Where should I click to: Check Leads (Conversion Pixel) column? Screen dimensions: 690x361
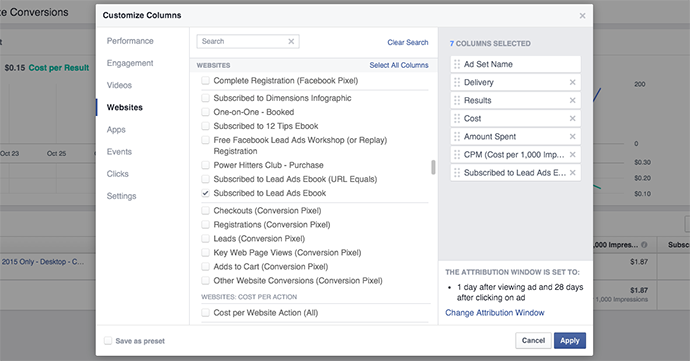click(205, 239)
